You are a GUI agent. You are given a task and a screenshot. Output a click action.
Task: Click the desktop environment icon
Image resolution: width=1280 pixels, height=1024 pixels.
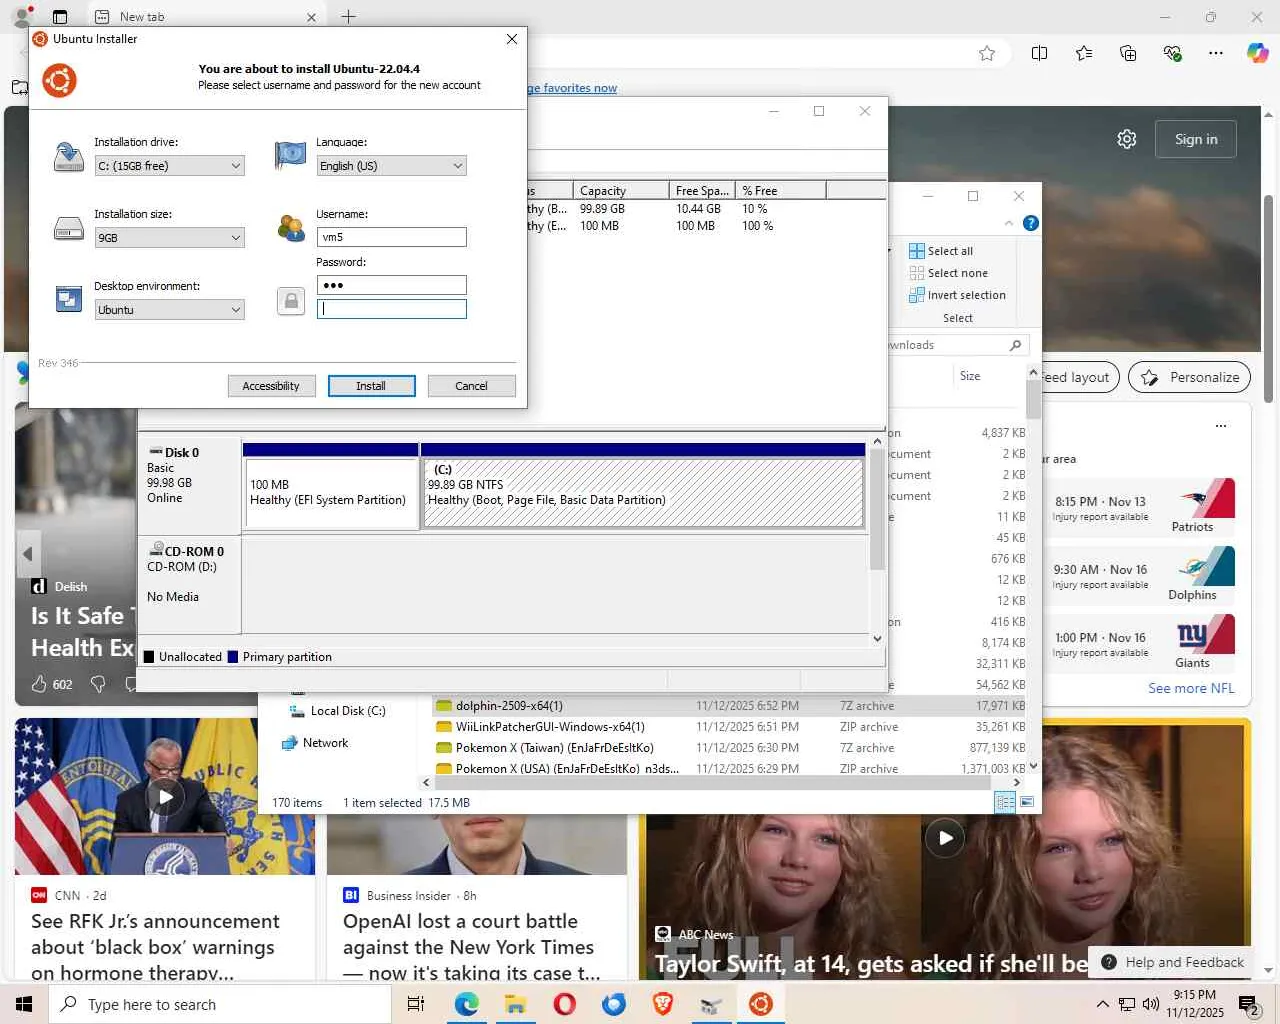69,299
